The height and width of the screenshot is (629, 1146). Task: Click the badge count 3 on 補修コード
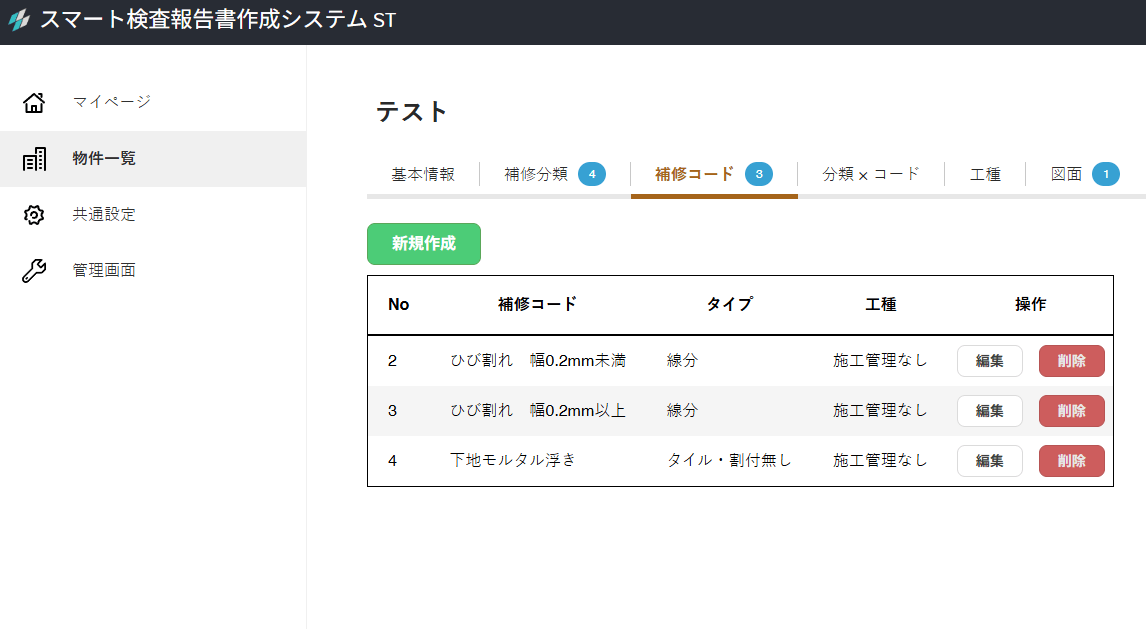759,174
